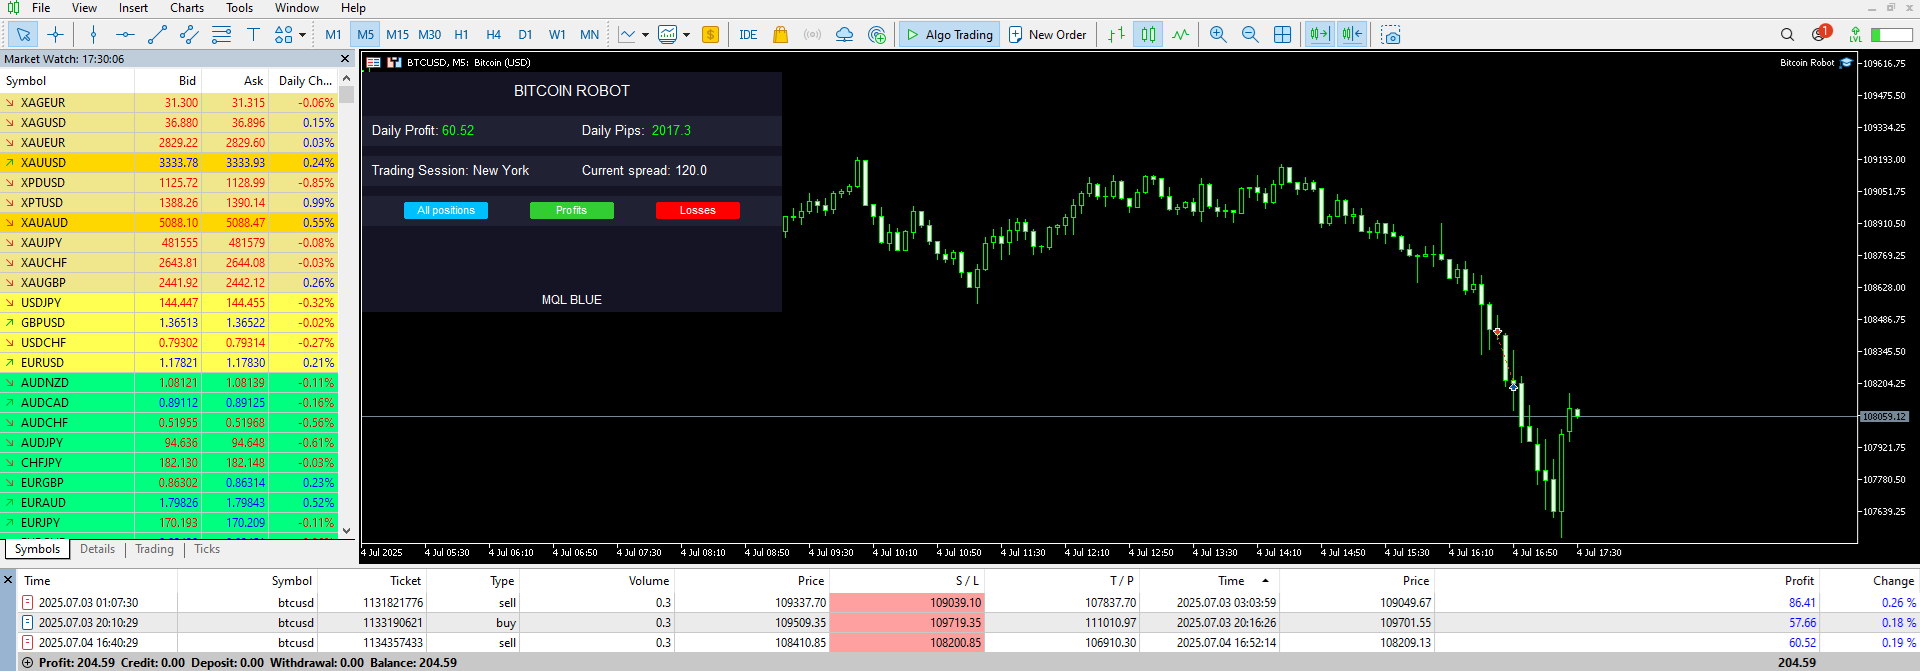Select the Fibonacci retracement tool
Image resolution: width=1920 pixels, height=671 pixels.
[x=221, y=35]
